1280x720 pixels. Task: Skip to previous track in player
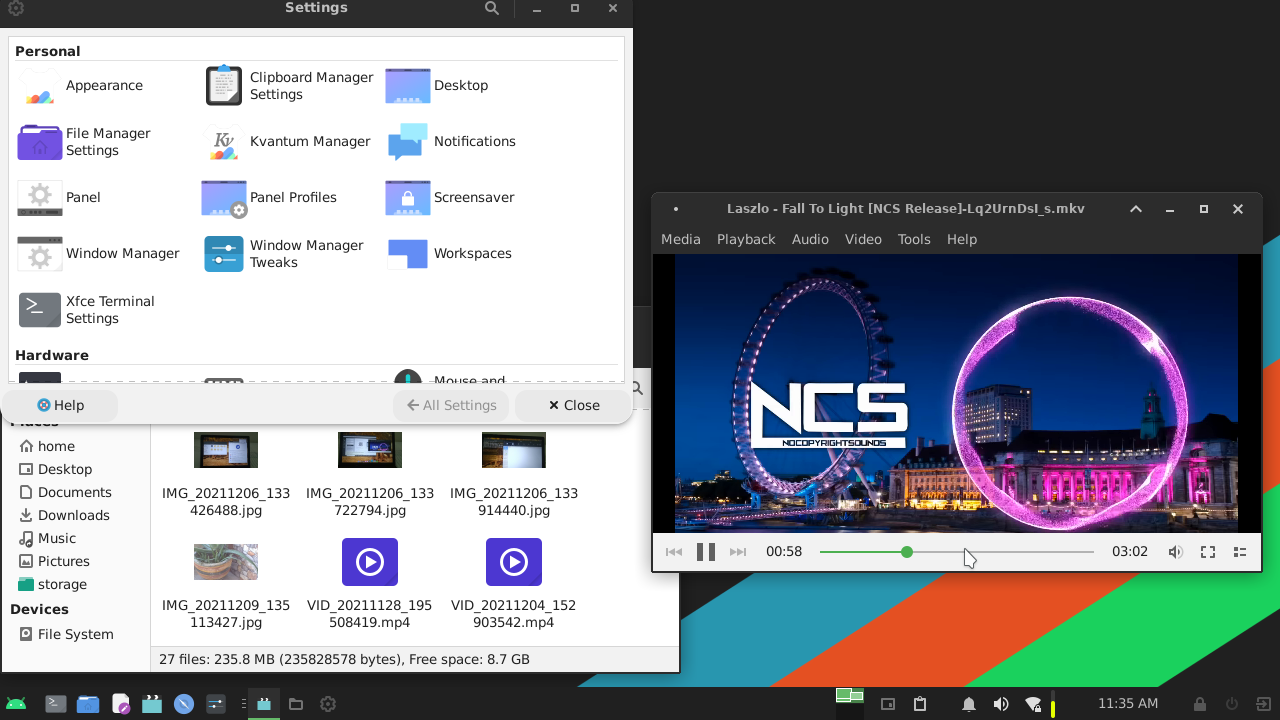coord(674,552)
